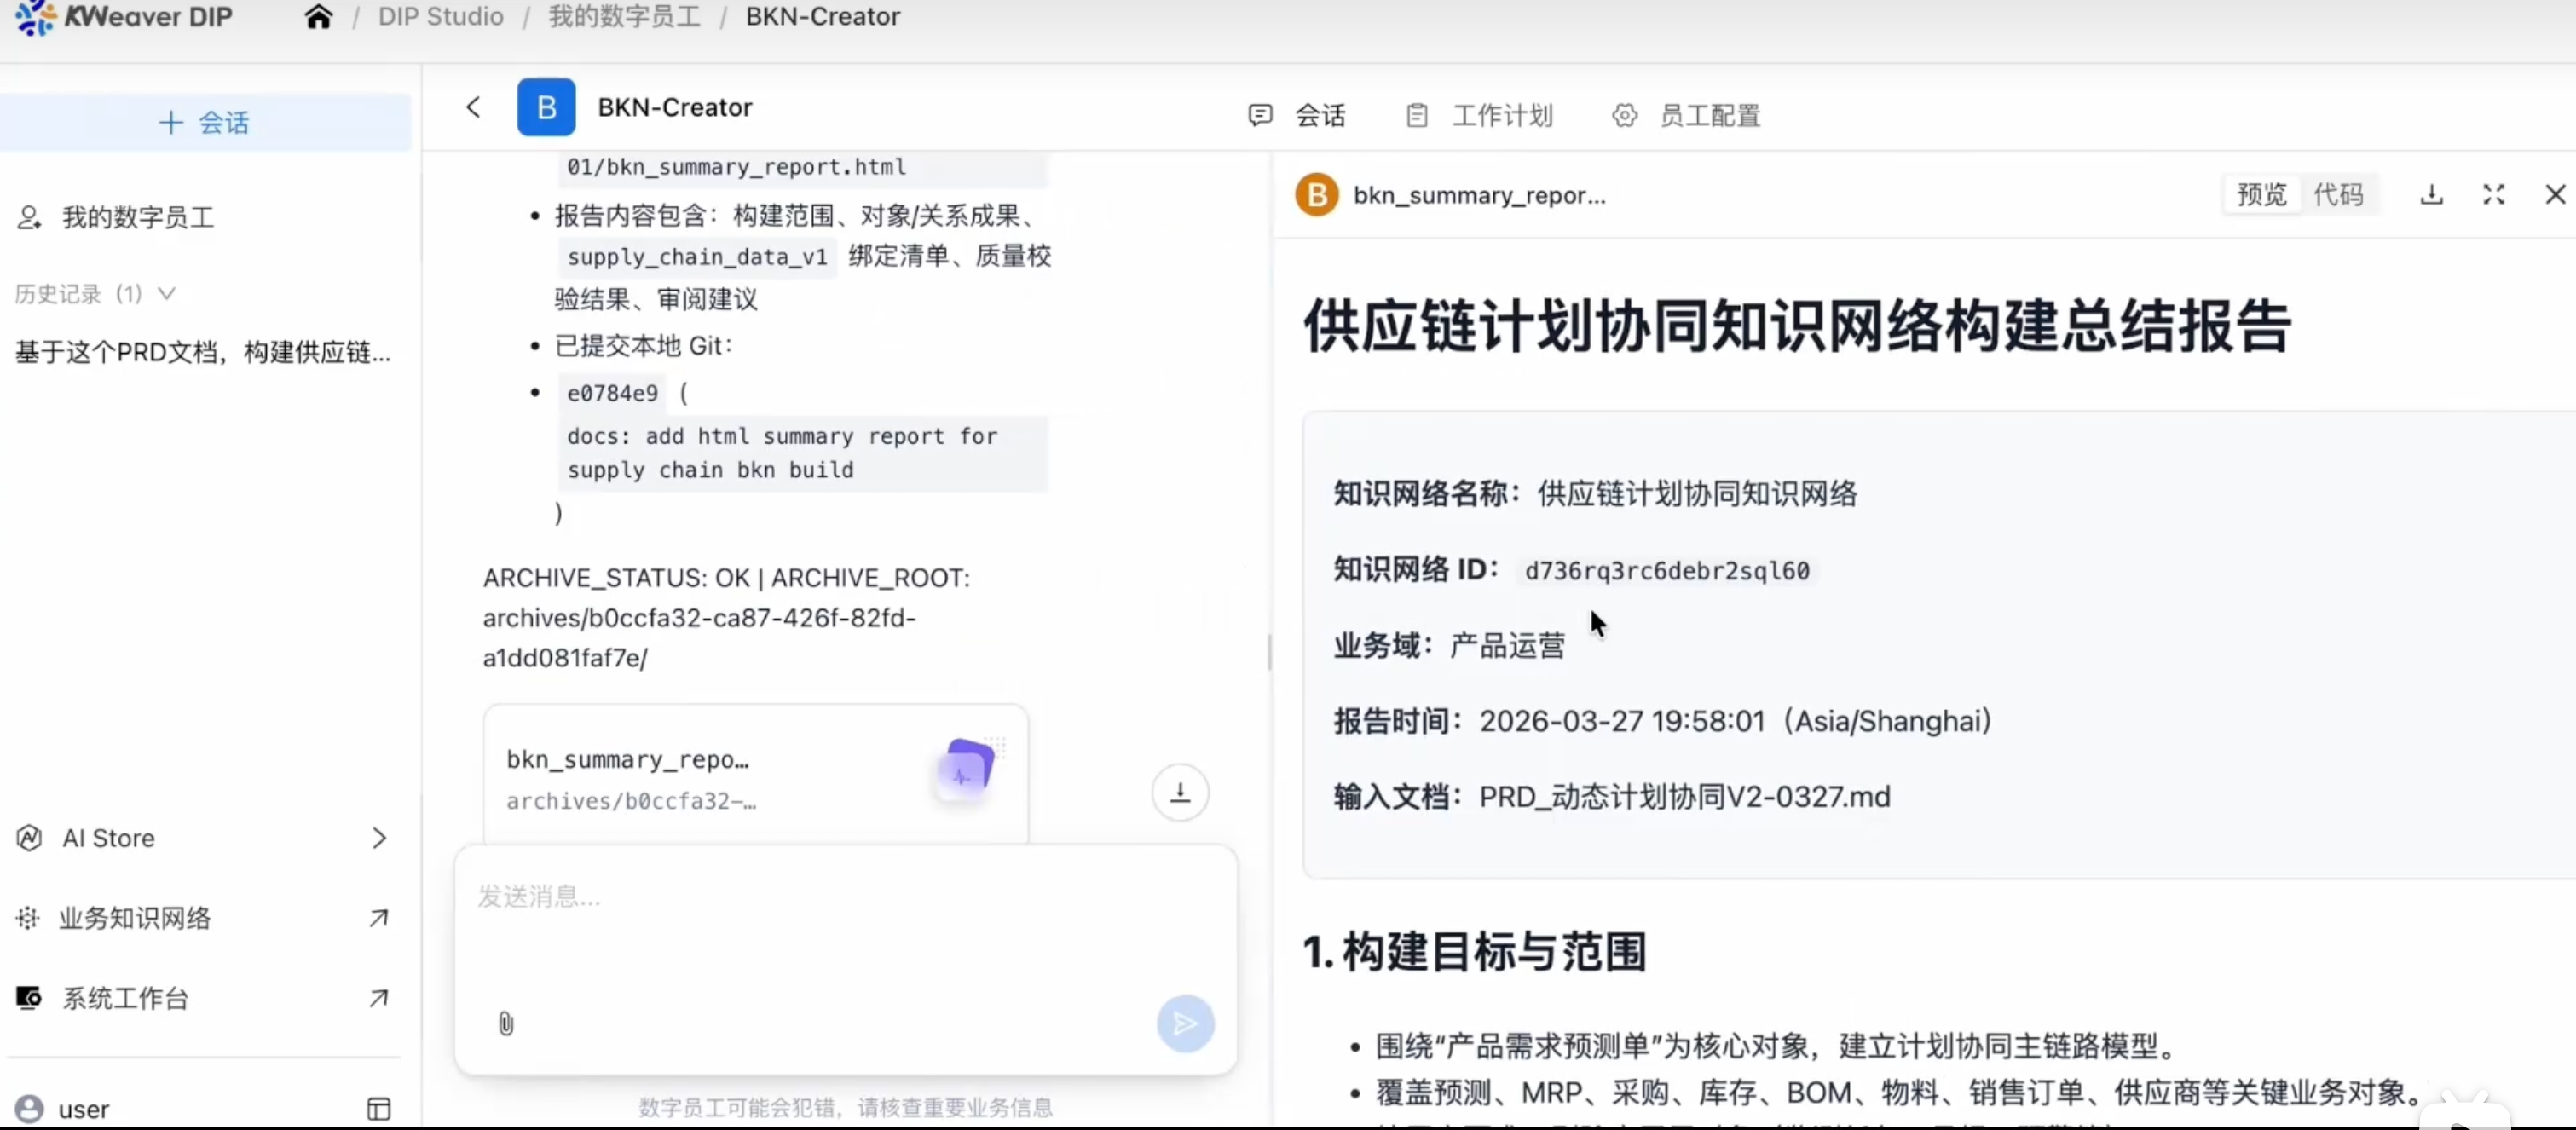Send the message with the send arrow
The width and height of the screenshot is (2576, 1130).
[1184, 1023]
